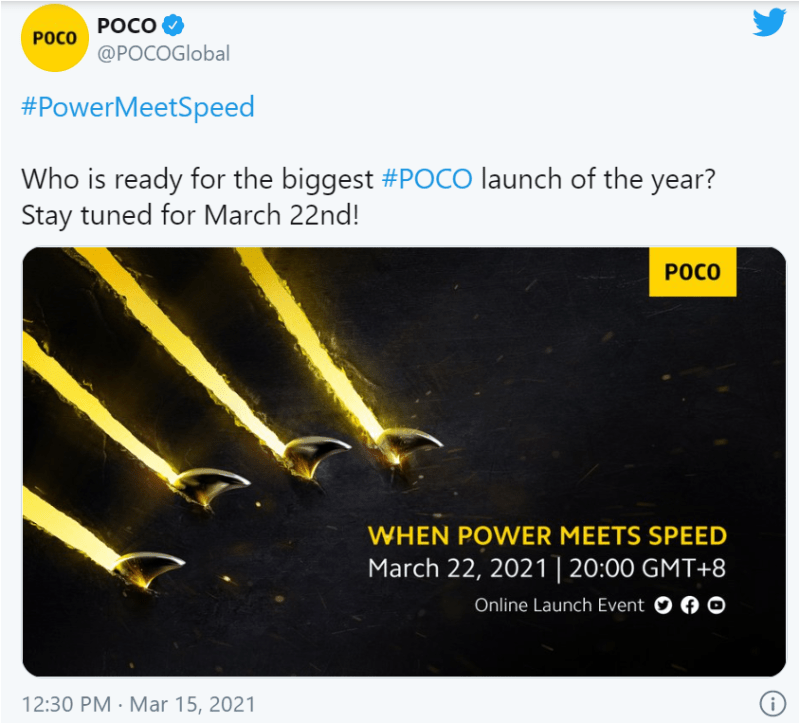Click the Online Launch Event label
Viewport: 800px width, 723px height.
[558, 605]
